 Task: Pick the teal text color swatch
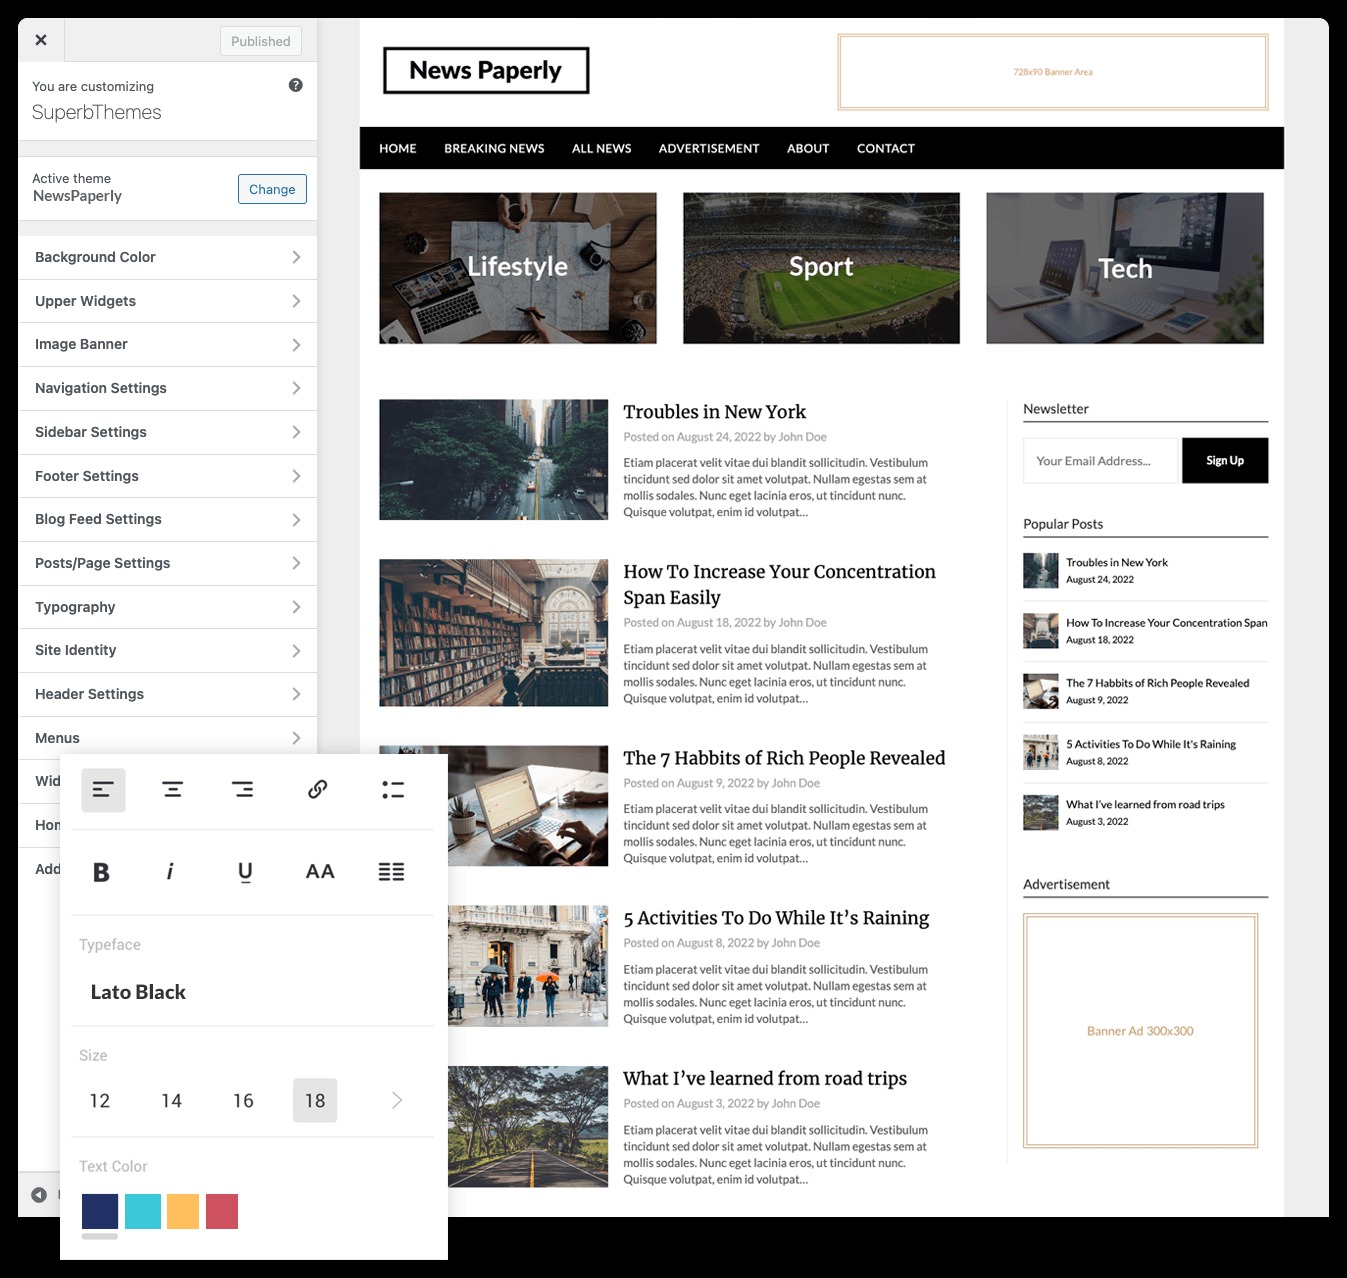[143, 1211]
